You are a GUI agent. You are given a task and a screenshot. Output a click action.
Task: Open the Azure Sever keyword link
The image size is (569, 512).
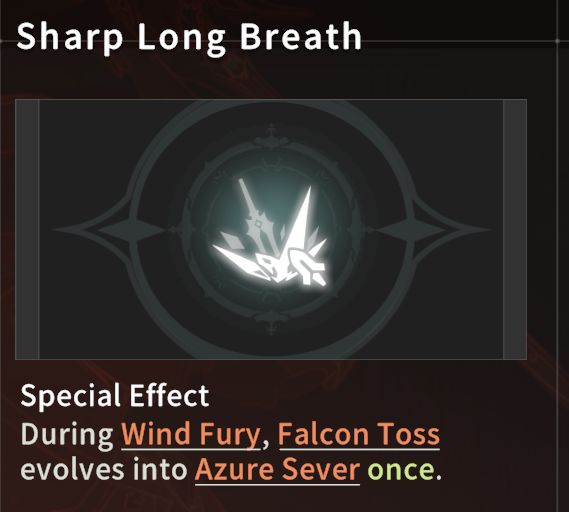(277, 470)
